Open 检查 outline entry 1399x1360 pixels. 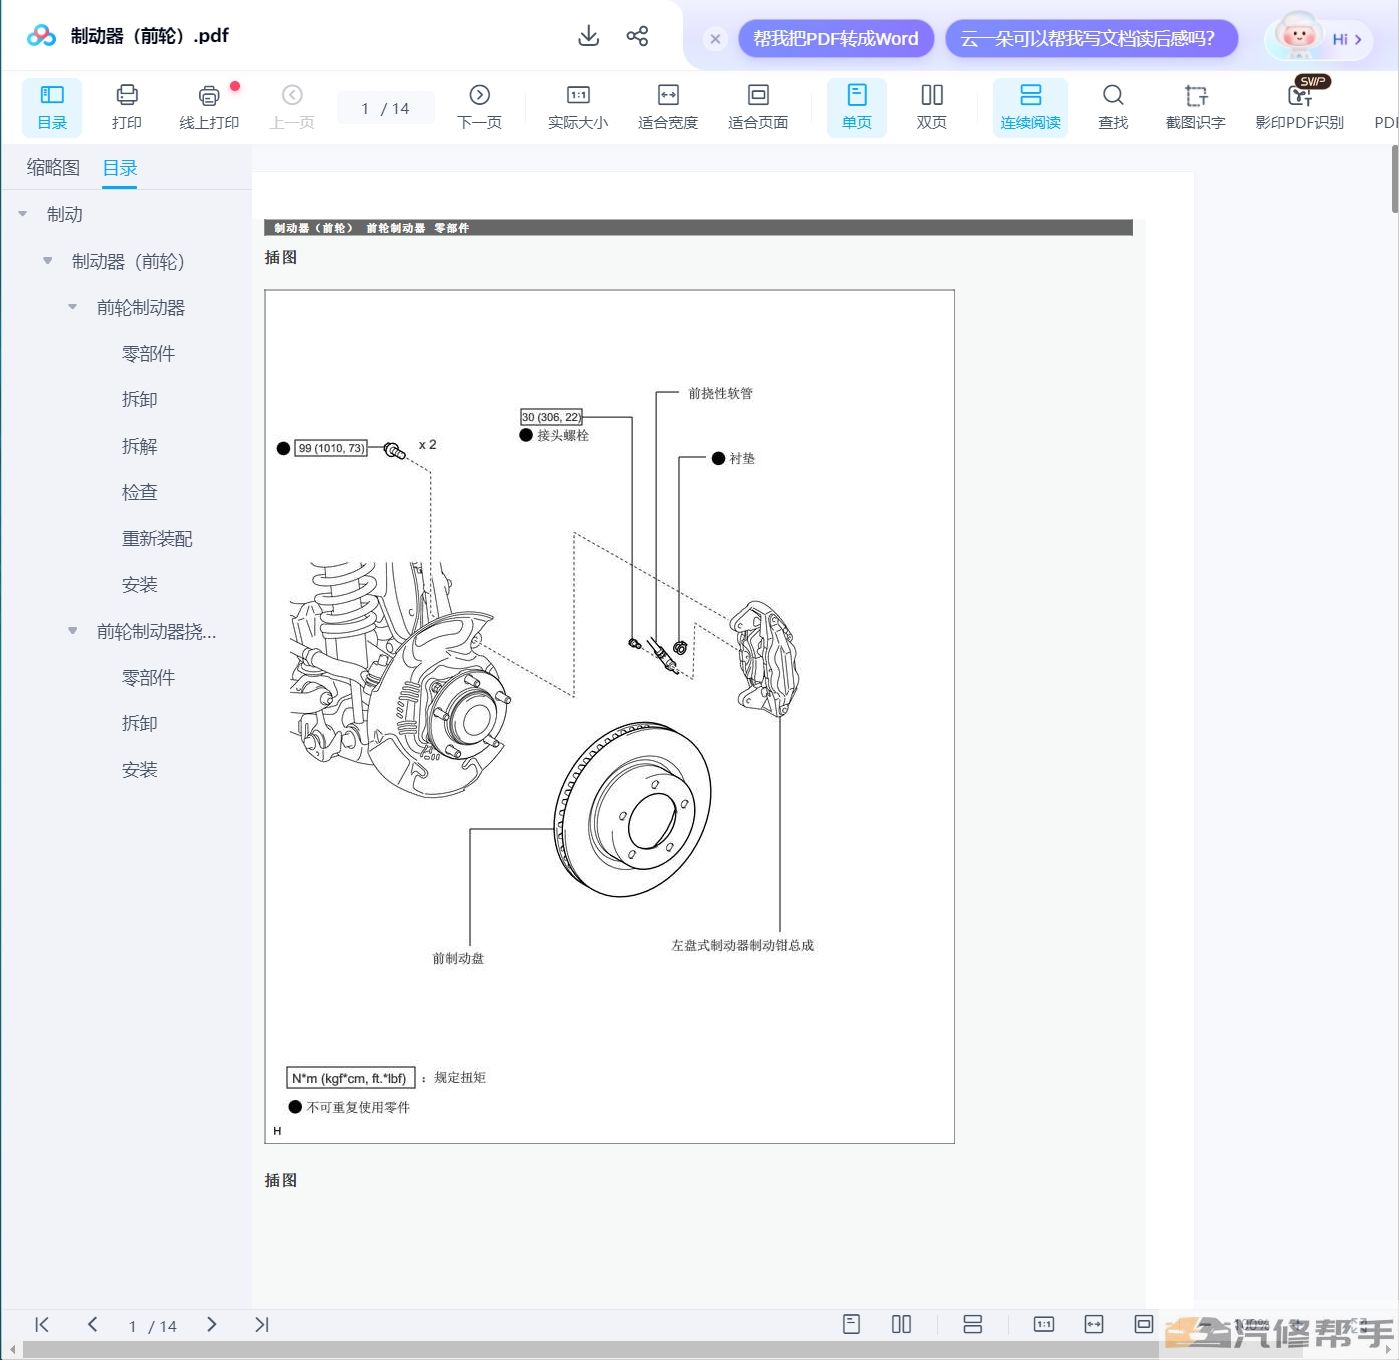click(x=139, y=492)
